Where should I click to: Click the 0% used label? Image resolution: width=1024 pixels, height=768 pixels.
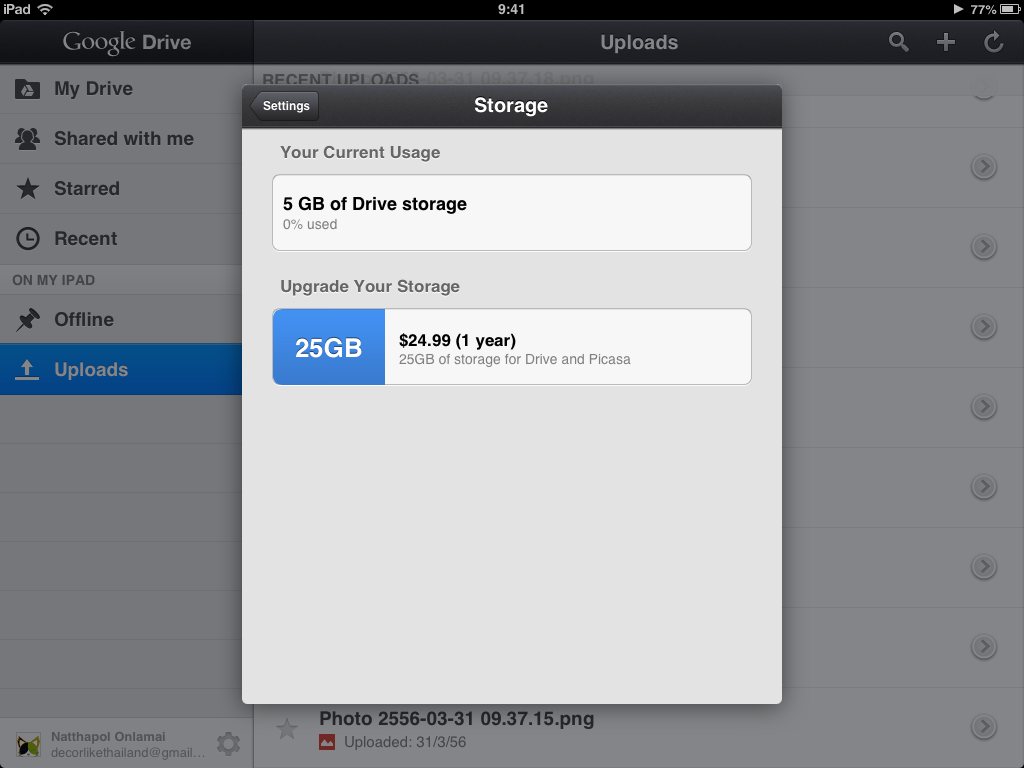310,225
